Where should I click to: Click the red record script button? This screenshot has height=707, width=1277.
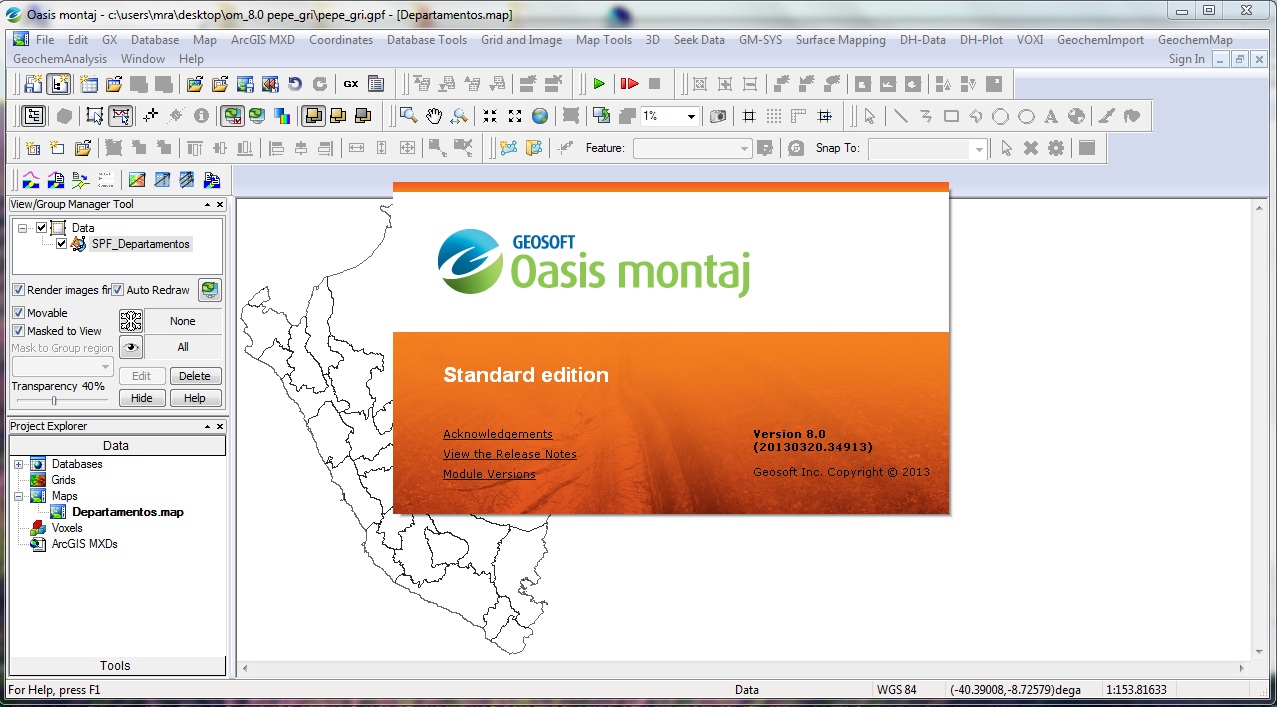pyautogui.click(x=629, y=84)
